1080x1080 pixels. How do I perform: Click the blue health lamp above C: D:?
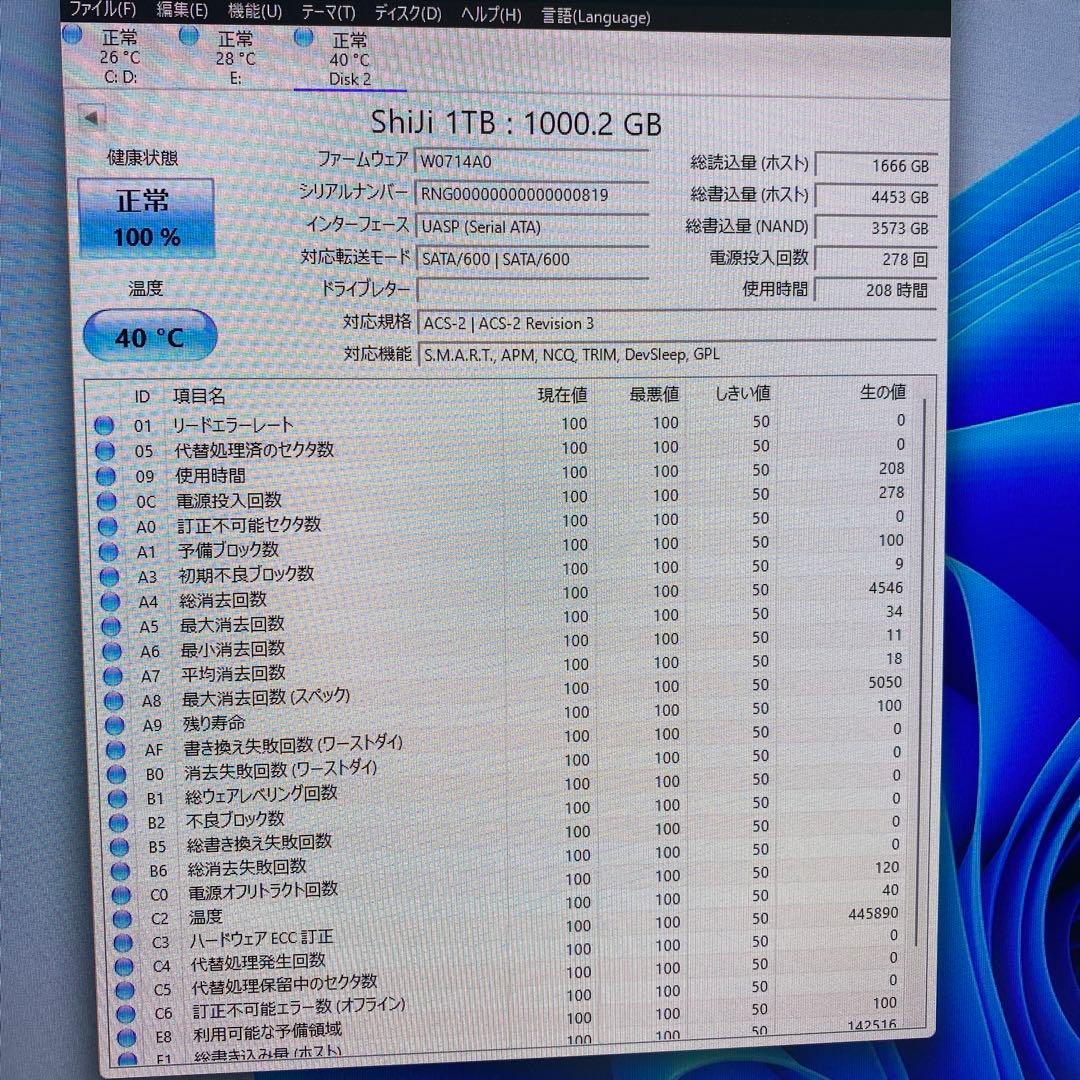[71, 34]
